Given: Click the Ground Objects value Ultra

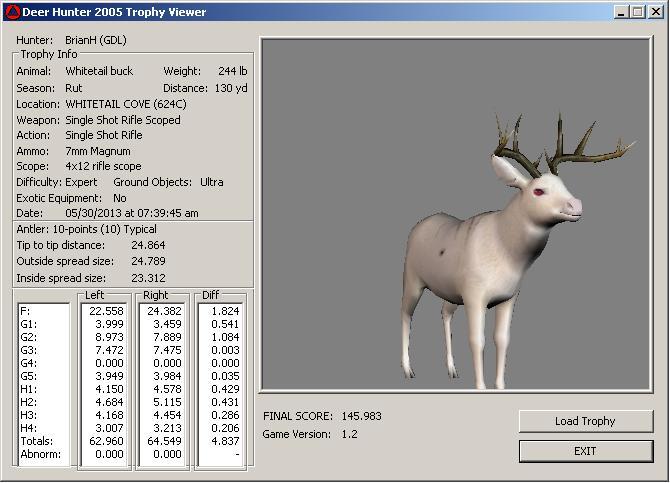Looking at the screenshot, I should 212,182.
